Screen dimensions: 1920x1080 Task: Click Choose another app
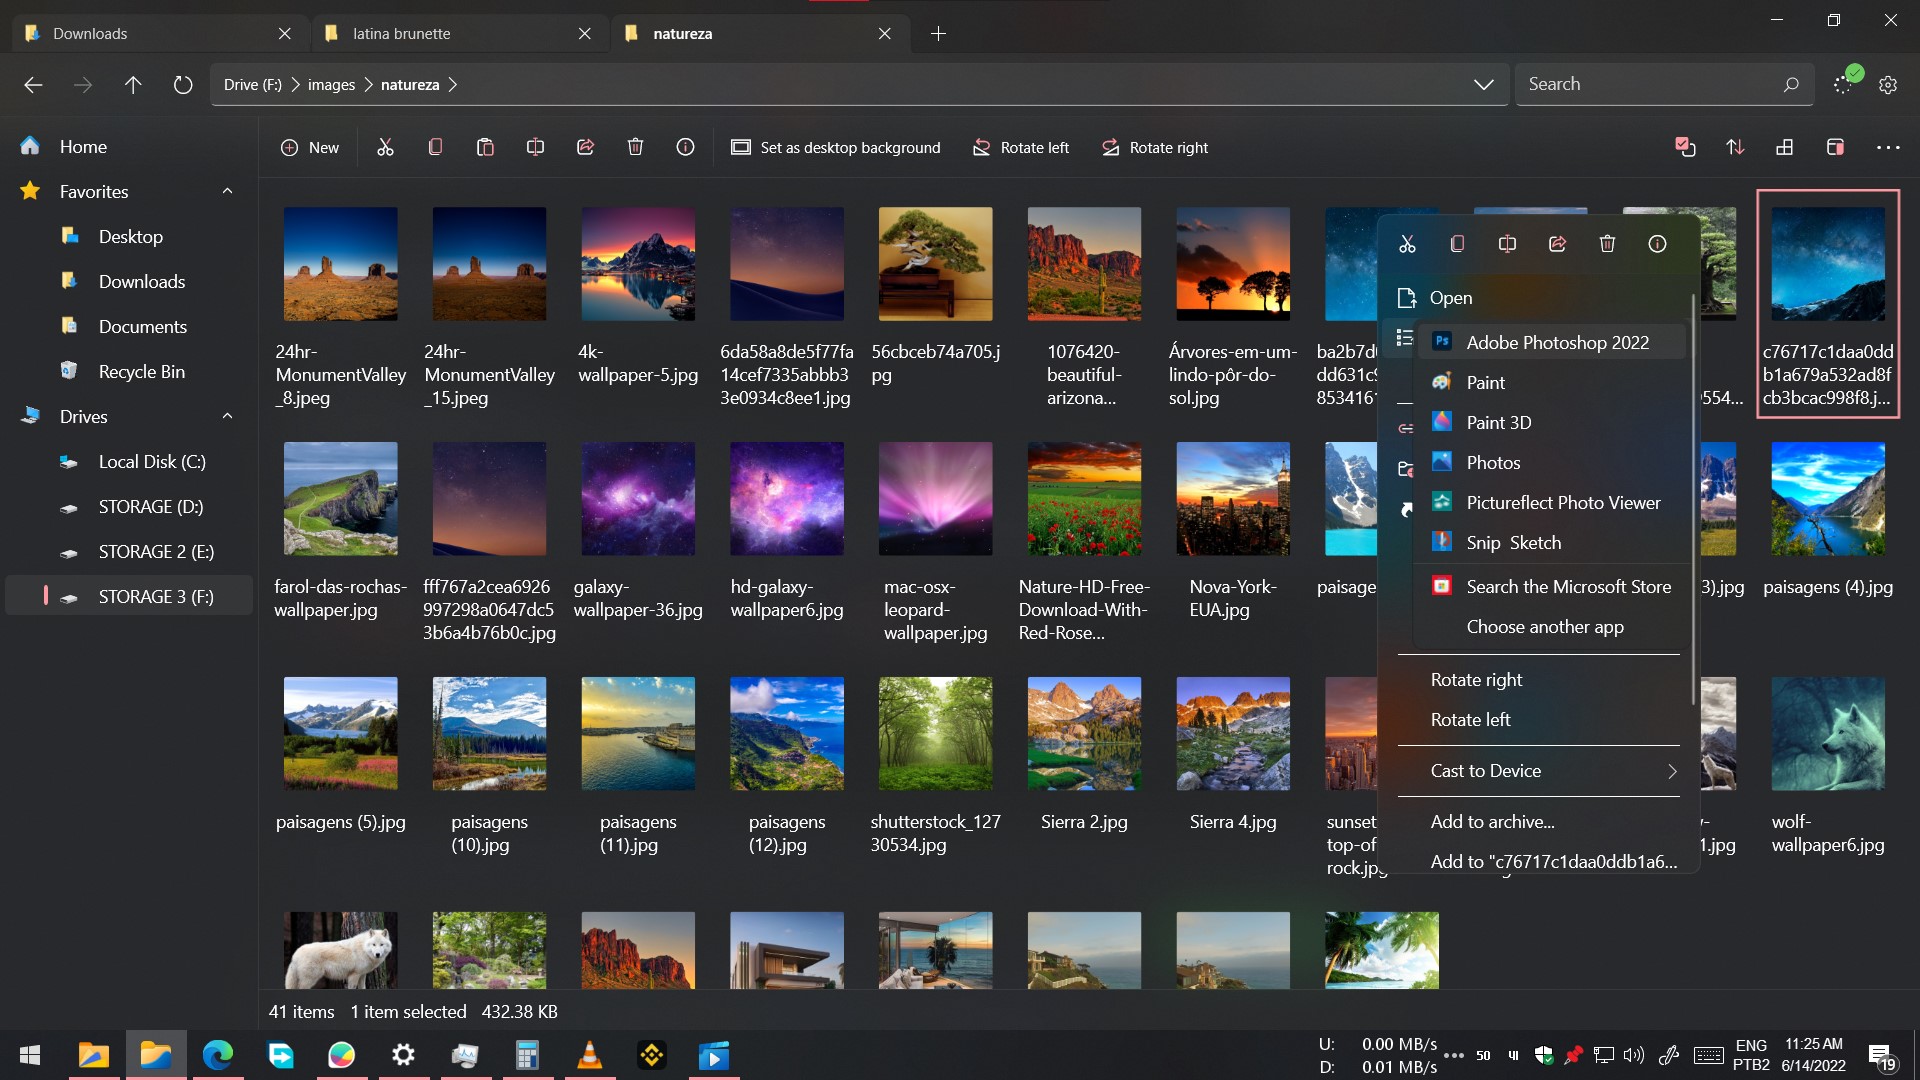1544,627
